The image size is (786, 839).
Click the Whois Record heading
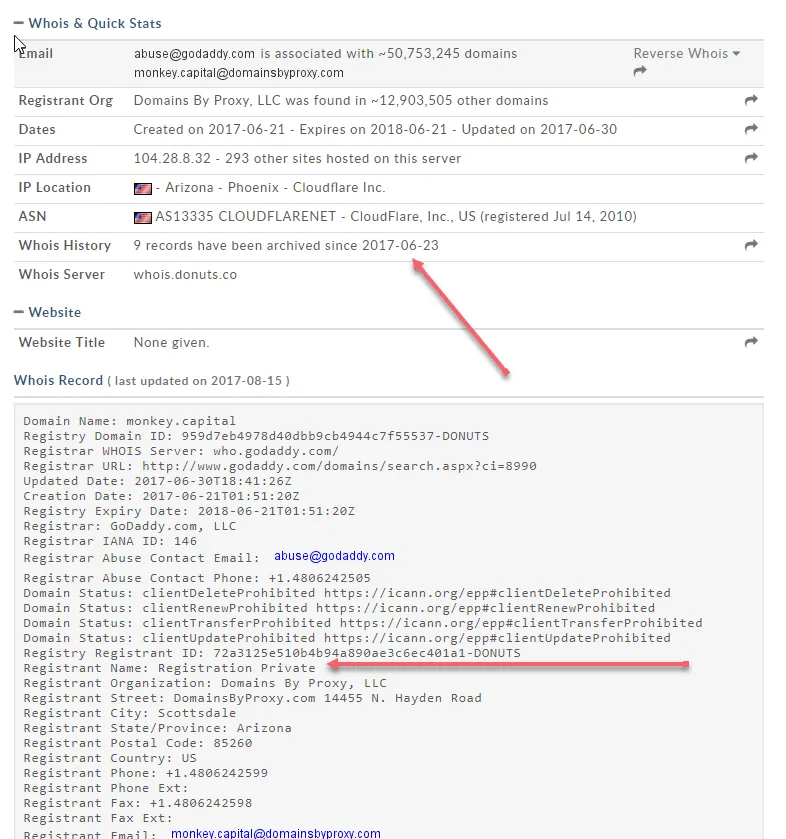point(58,380)
